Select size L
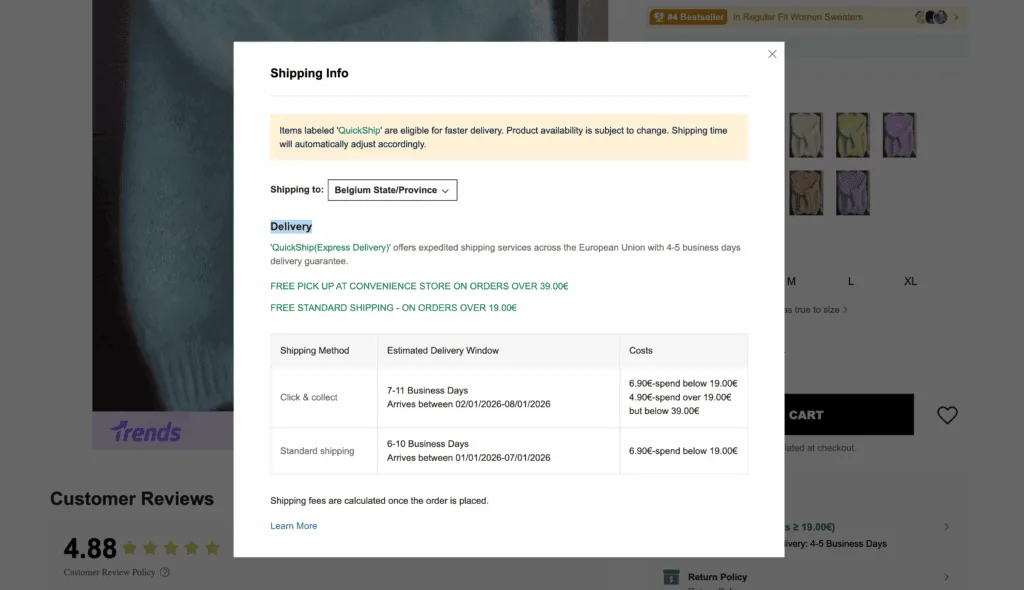Screen dimensions: 1024x590 tap(851, 281)
